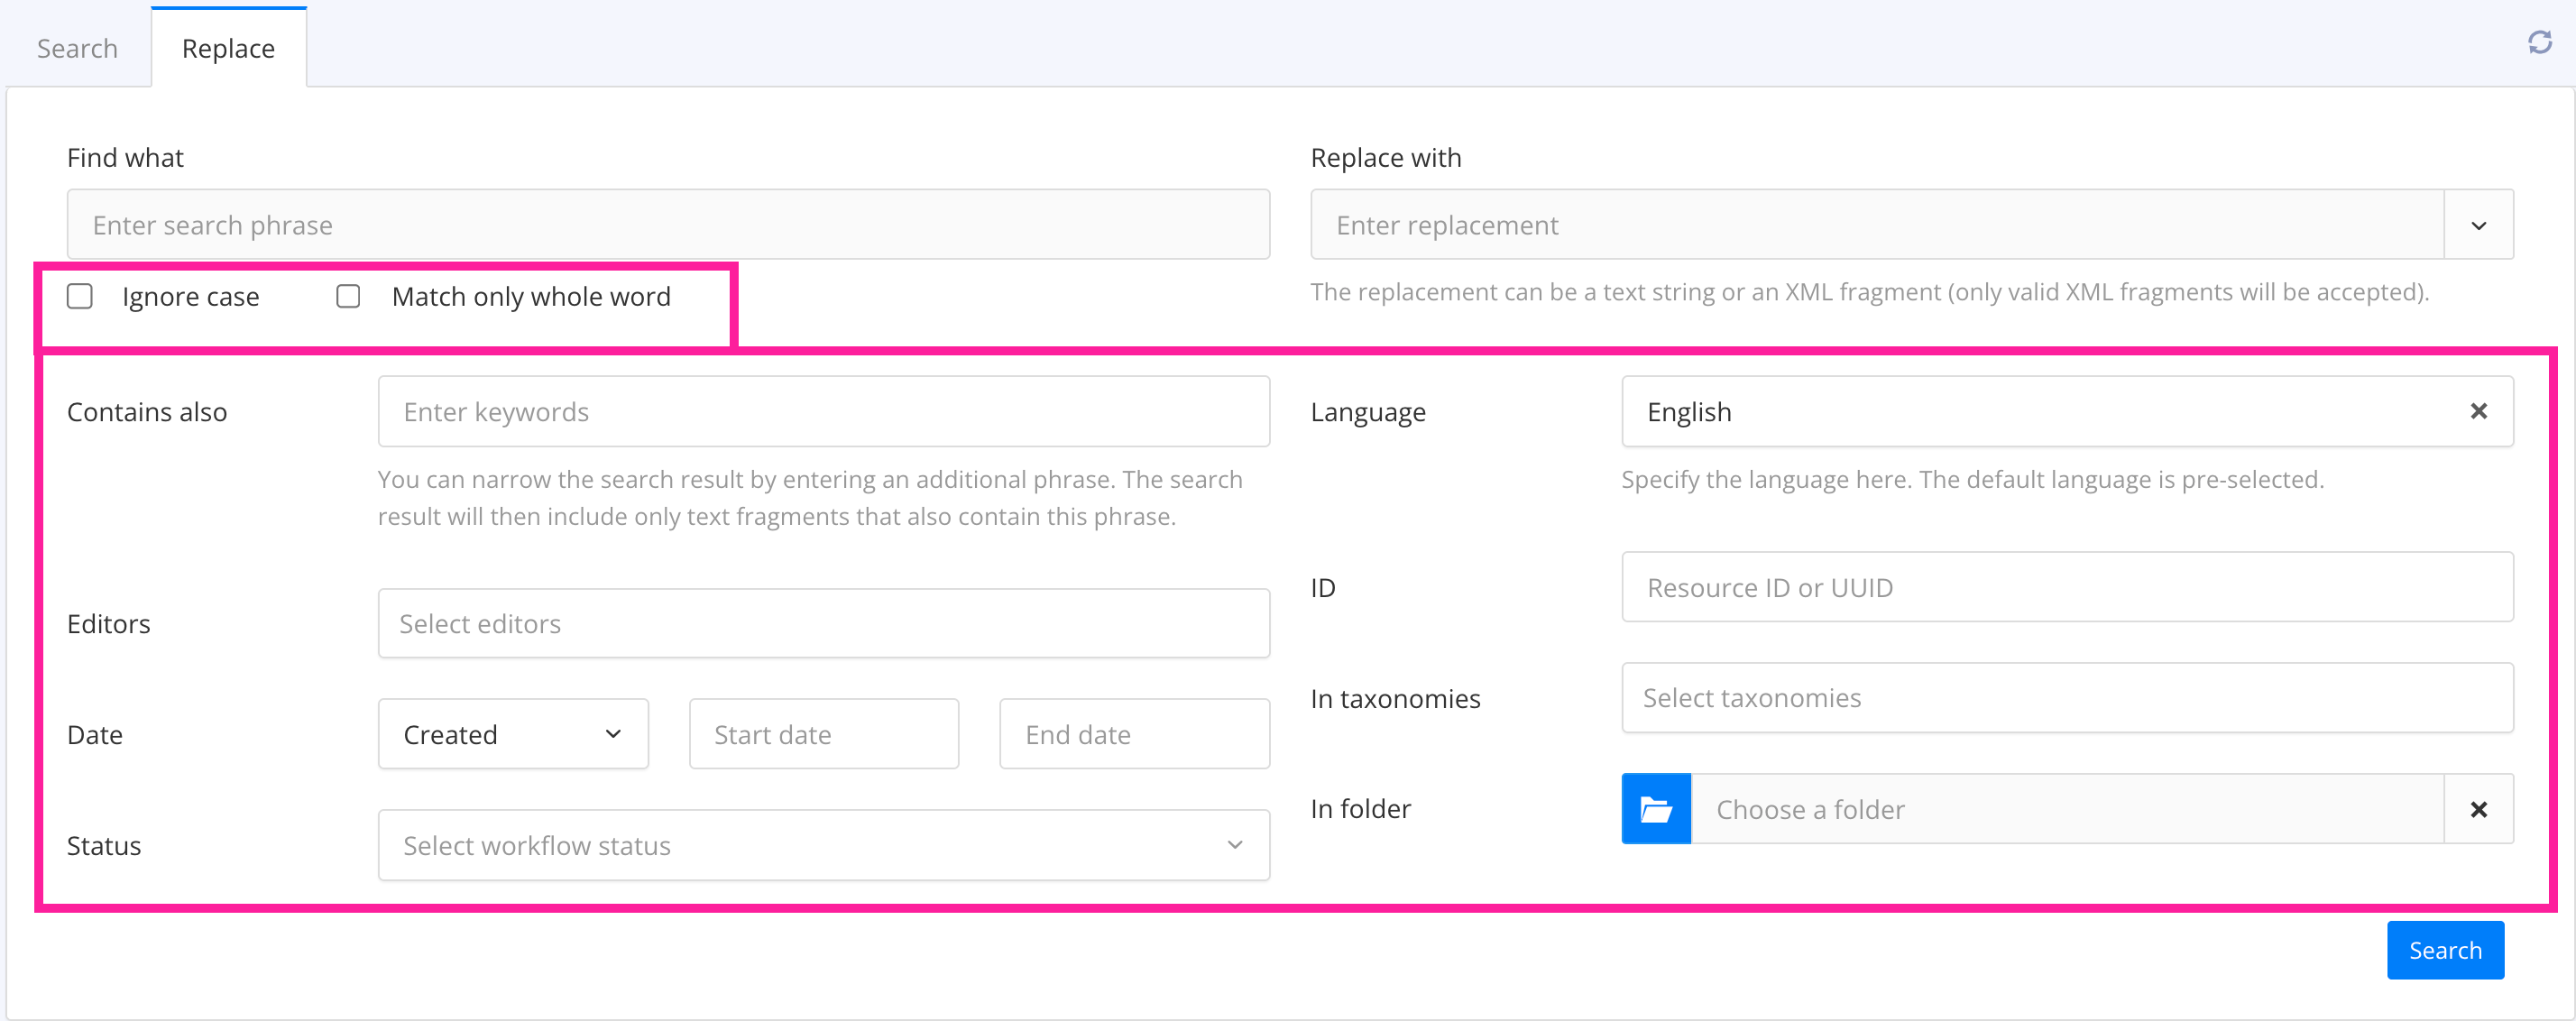The image size is (2576, 1021).
Task: Open the Select editors field
Action: coord(823,624)
